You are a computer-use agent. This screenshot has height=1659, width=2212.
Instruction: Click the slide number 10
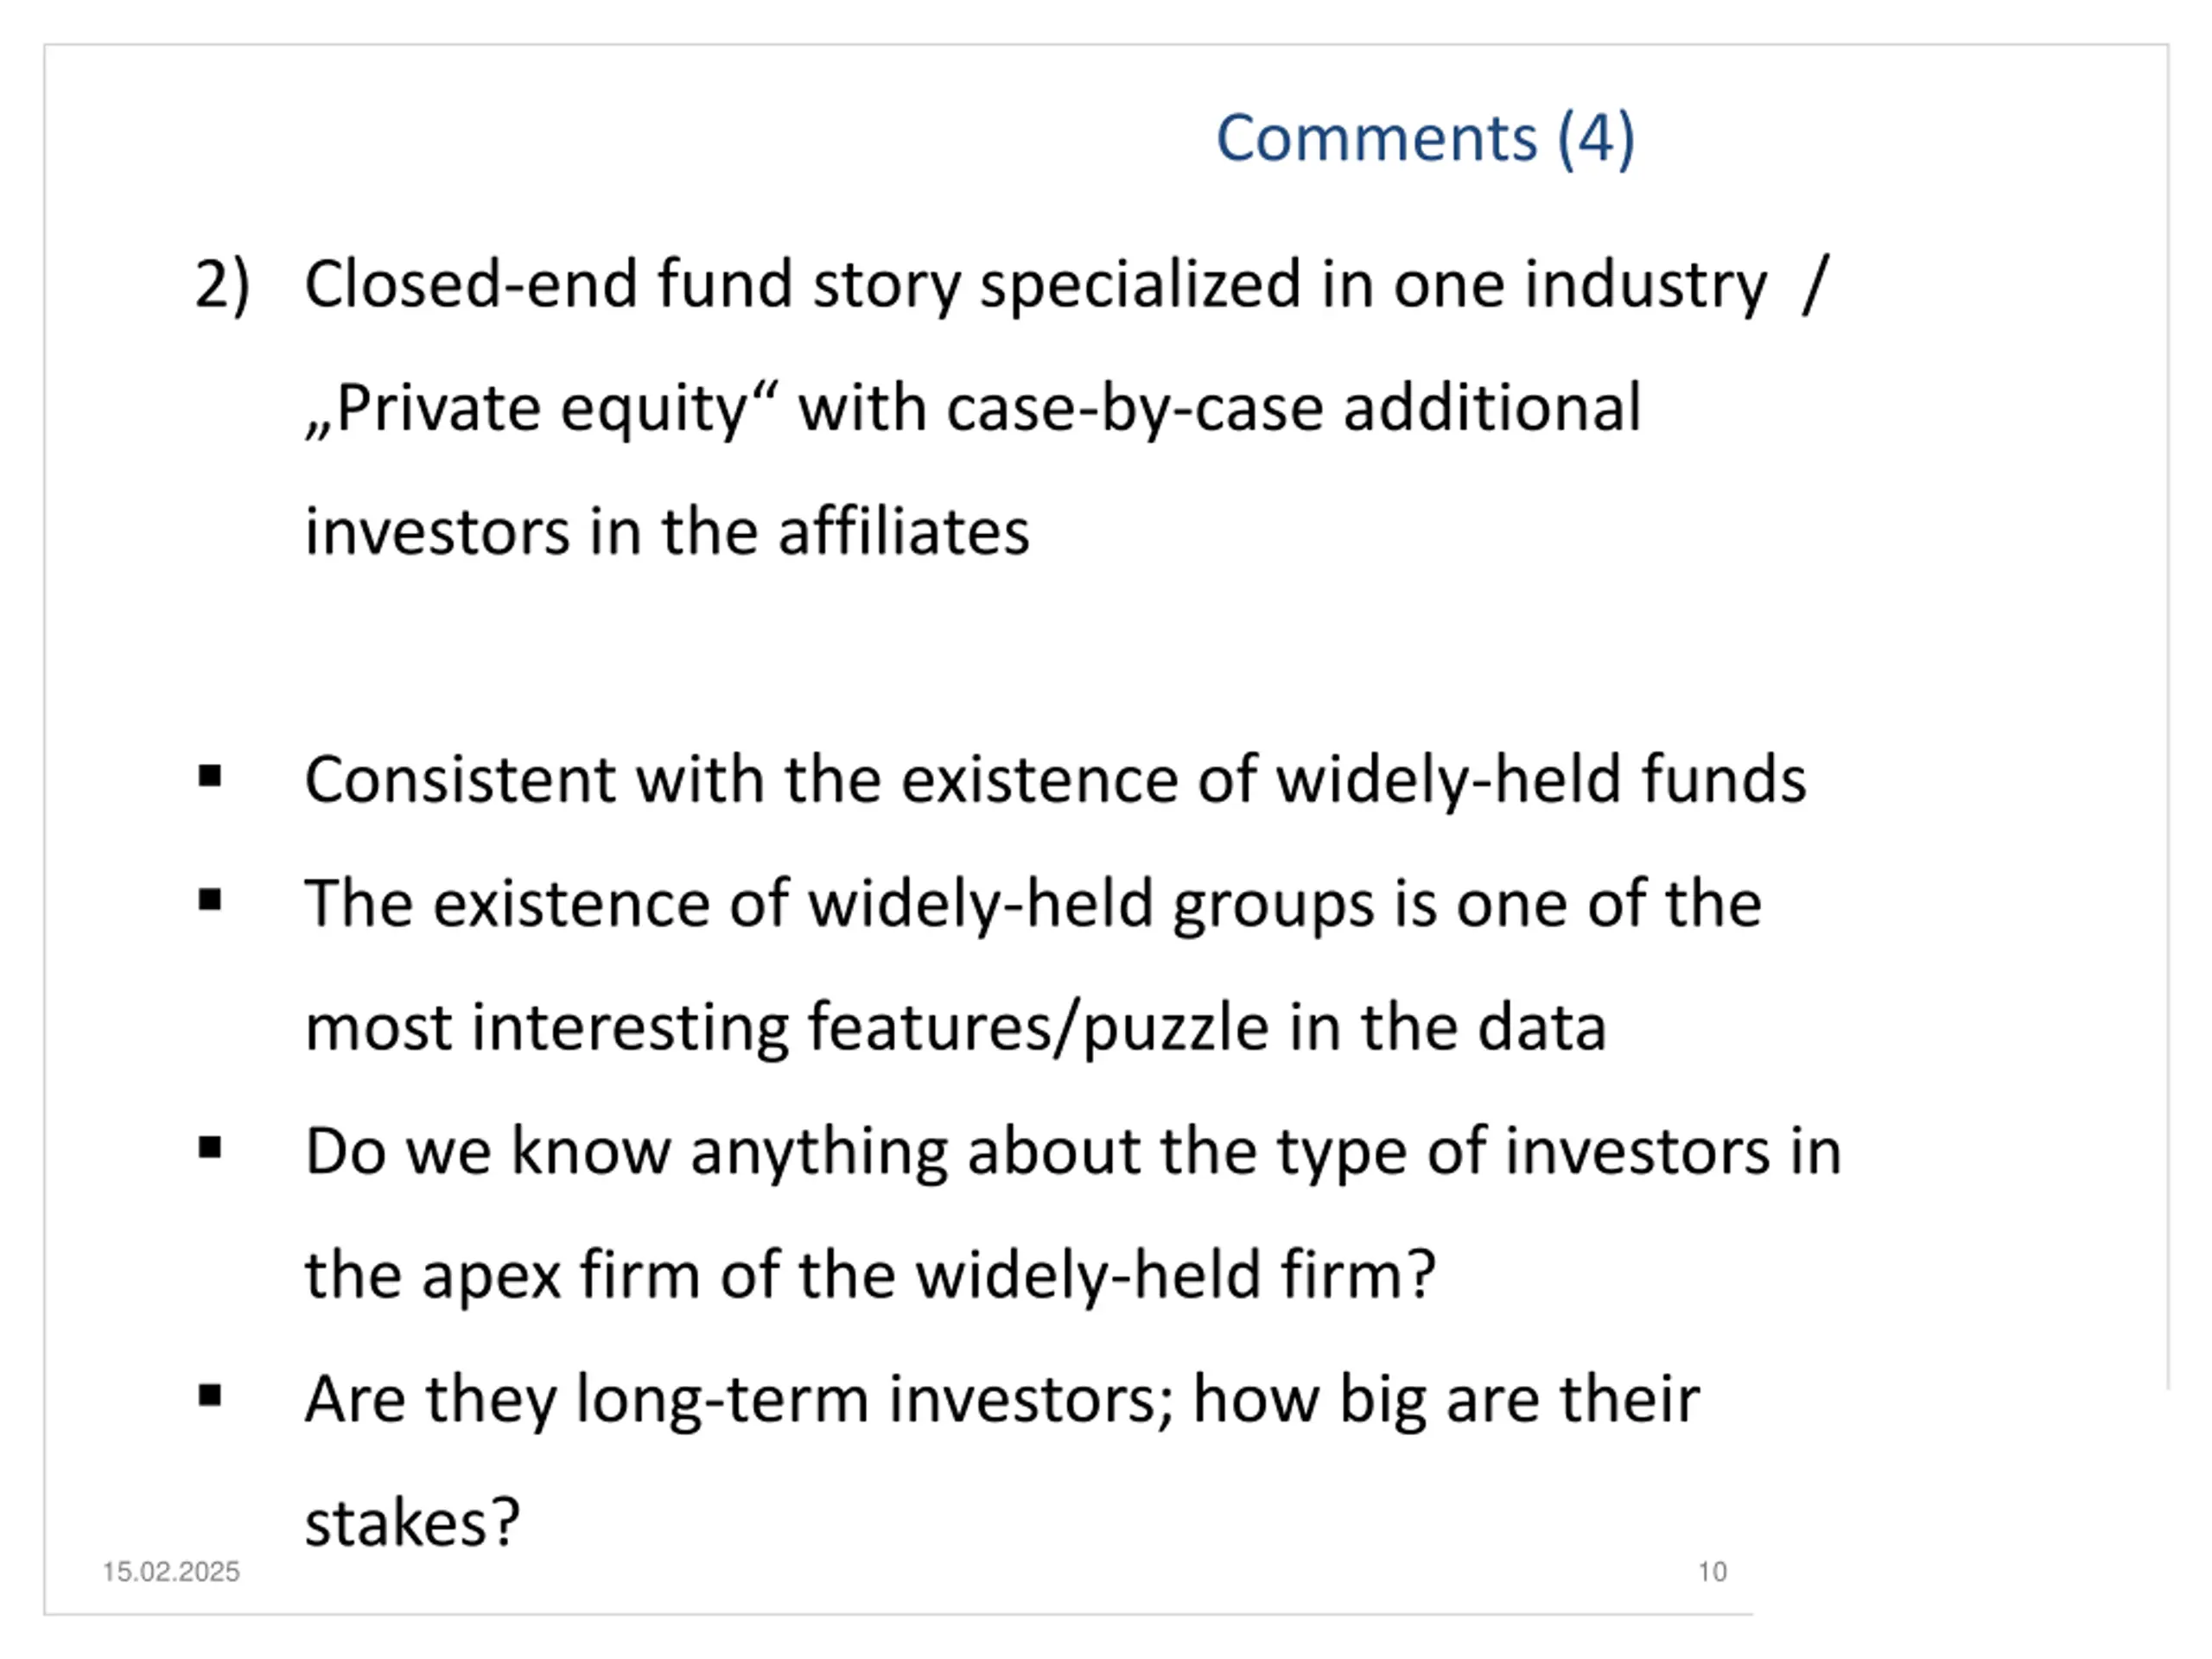pos(1712,1572)
